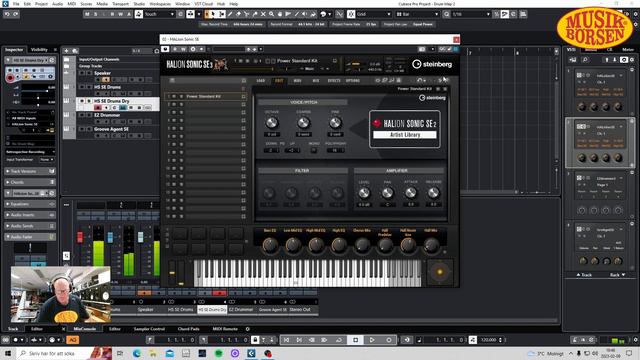The image size is (640, 360).
Task: Enable record on HS SE Drums Dry track
Action: (98, 108)
